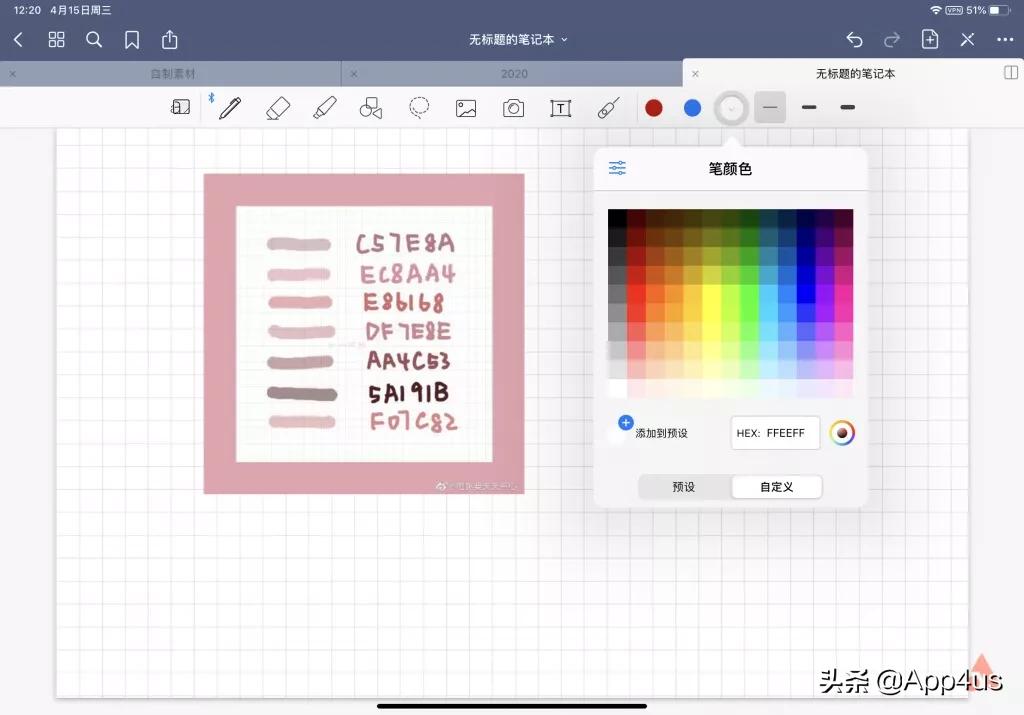
Task: Click the undo arrow
Action: pyautogui.click(x=857, y=40)
